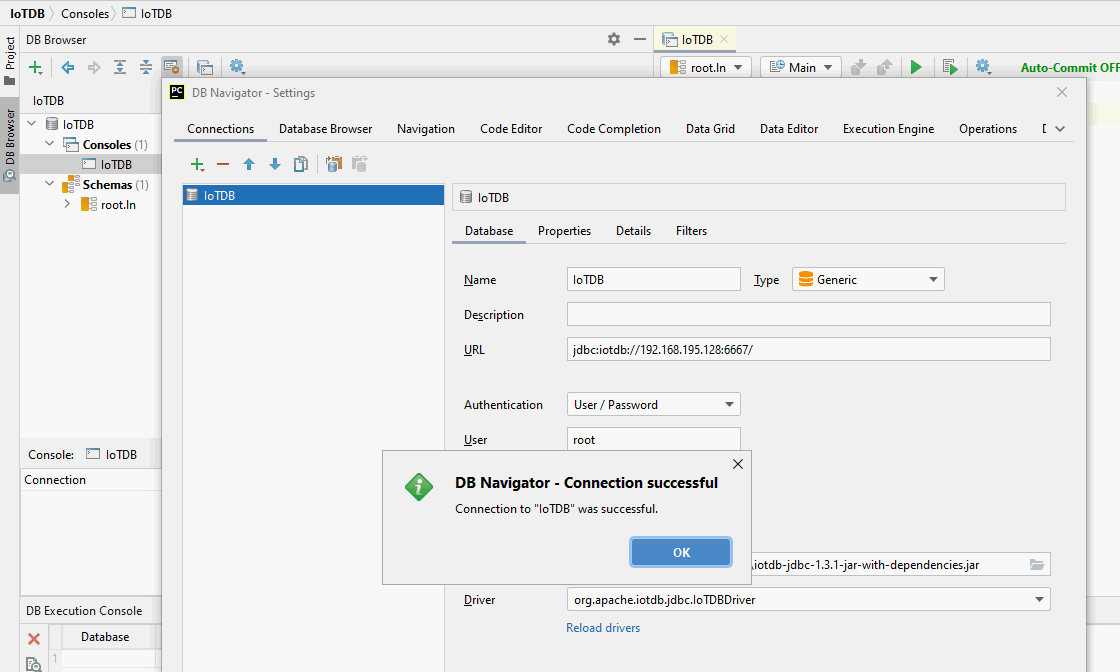This screenshot has width=1120, height=672.
Task: Click Consoles in the breadcrumb path
Action: pyautogui.click(x=85, y=14)
